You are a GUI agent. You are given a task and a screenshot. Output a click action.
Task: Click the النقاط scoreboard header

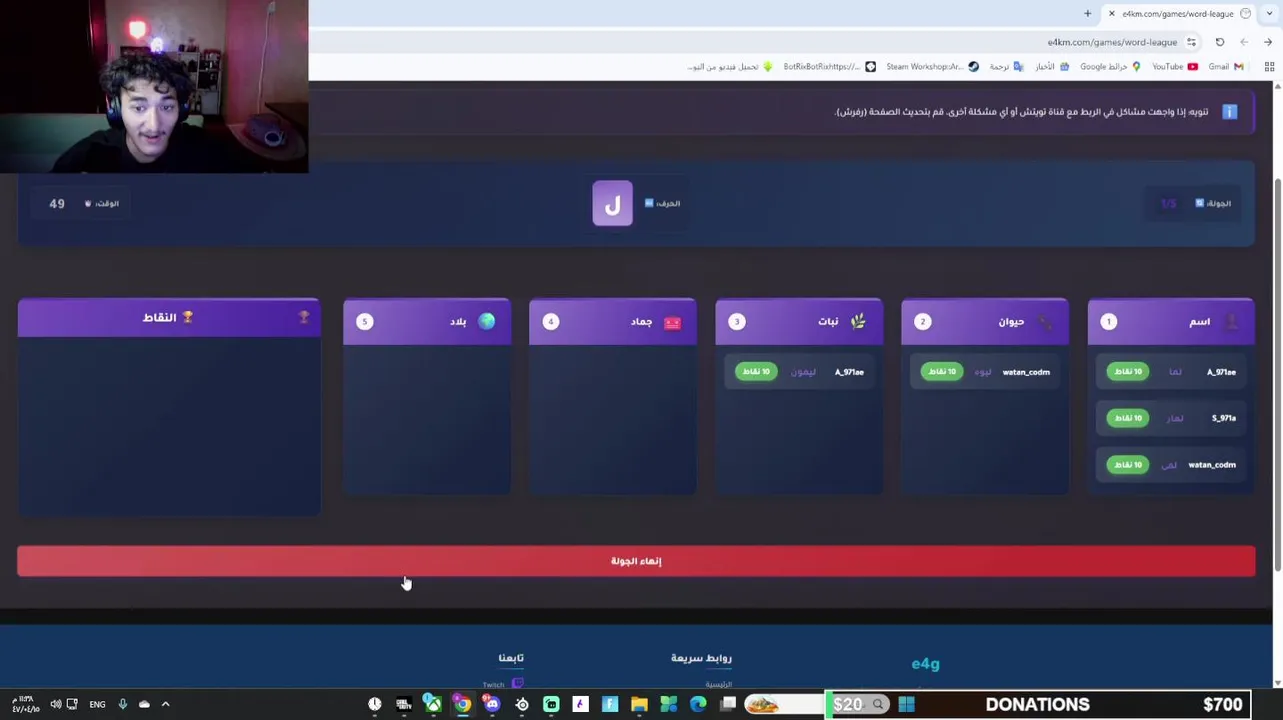coord(169,317)
